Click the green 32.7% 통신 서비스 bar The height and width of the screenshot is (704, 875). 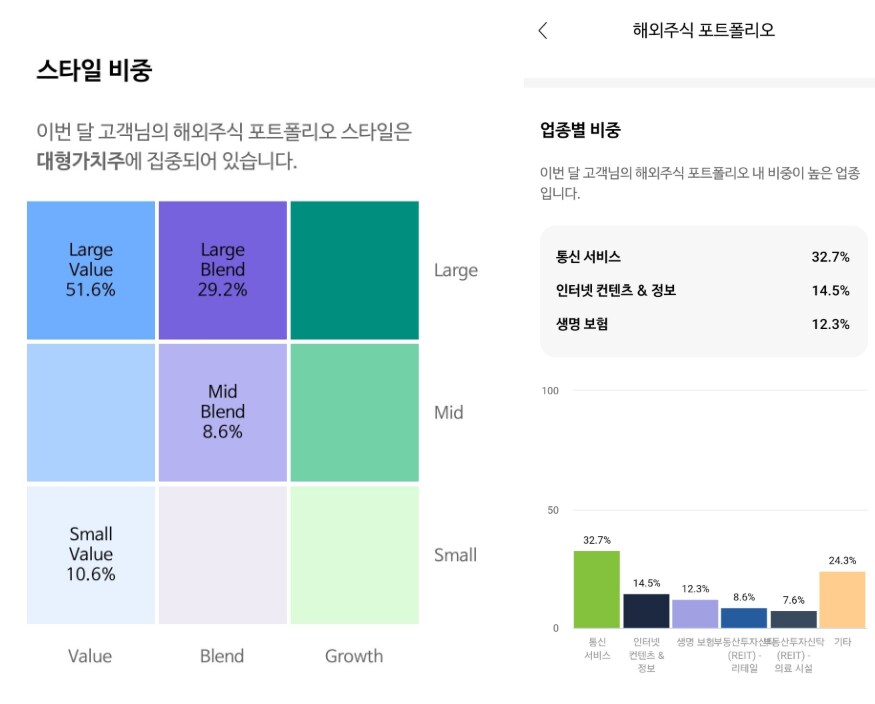597,589
